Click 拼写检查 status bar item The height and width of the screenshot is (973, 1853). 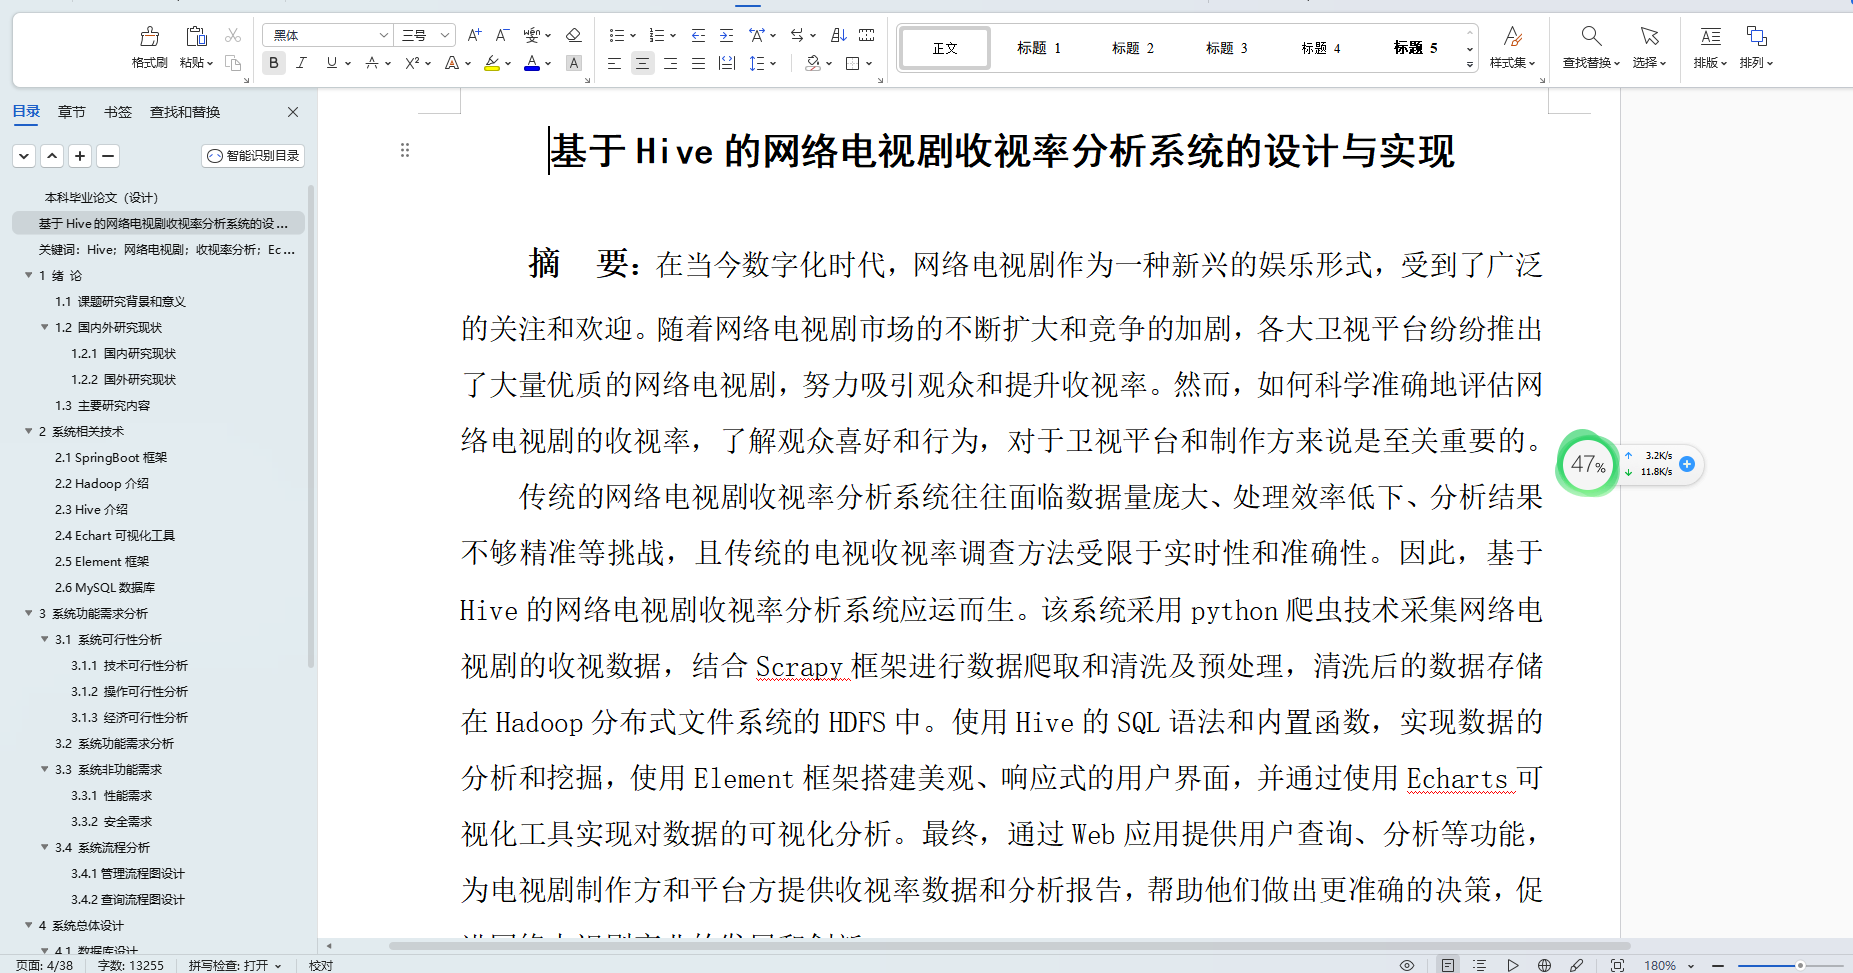[235, 965]
